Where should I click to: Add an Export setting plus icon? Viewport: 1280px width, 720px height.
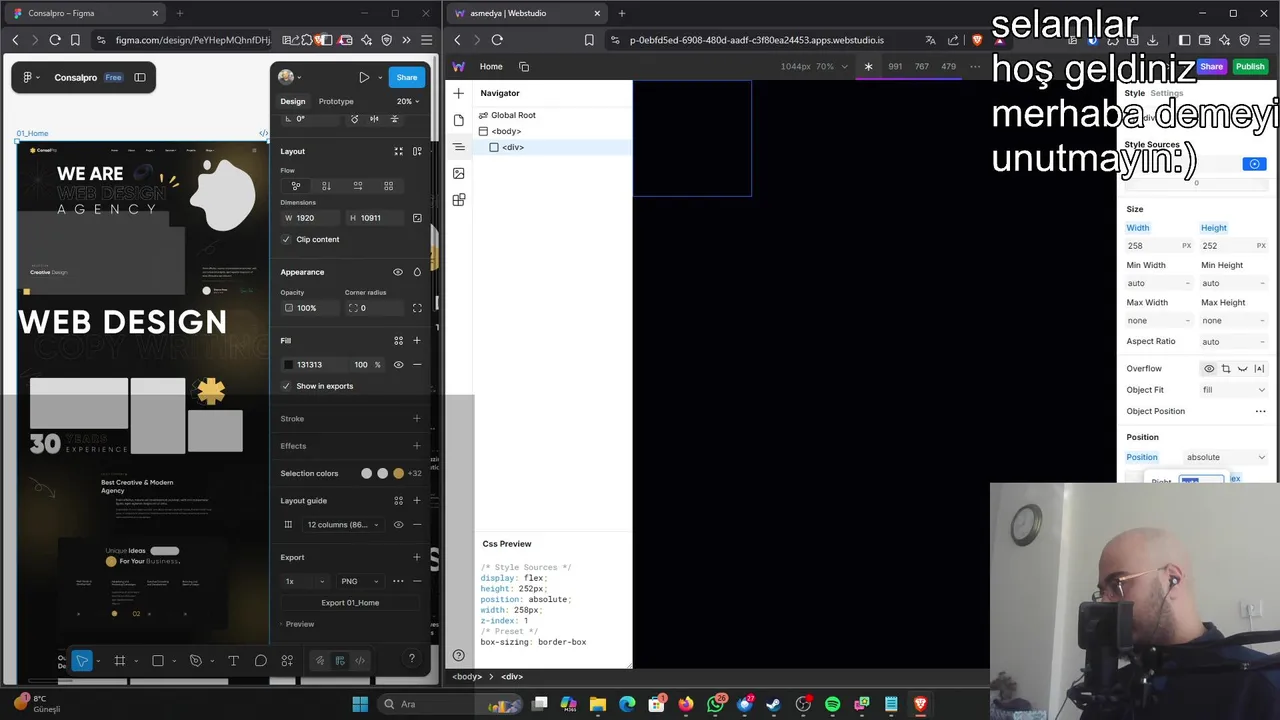point(417,557)
